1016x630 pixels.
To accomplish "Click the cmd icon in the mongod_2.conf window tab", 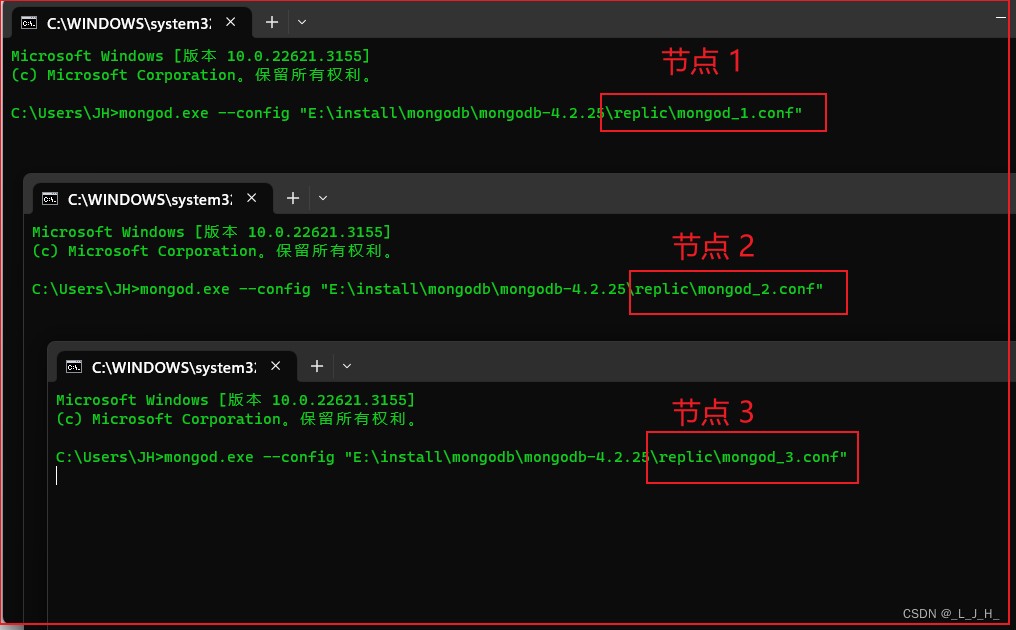I will [50, 199].
